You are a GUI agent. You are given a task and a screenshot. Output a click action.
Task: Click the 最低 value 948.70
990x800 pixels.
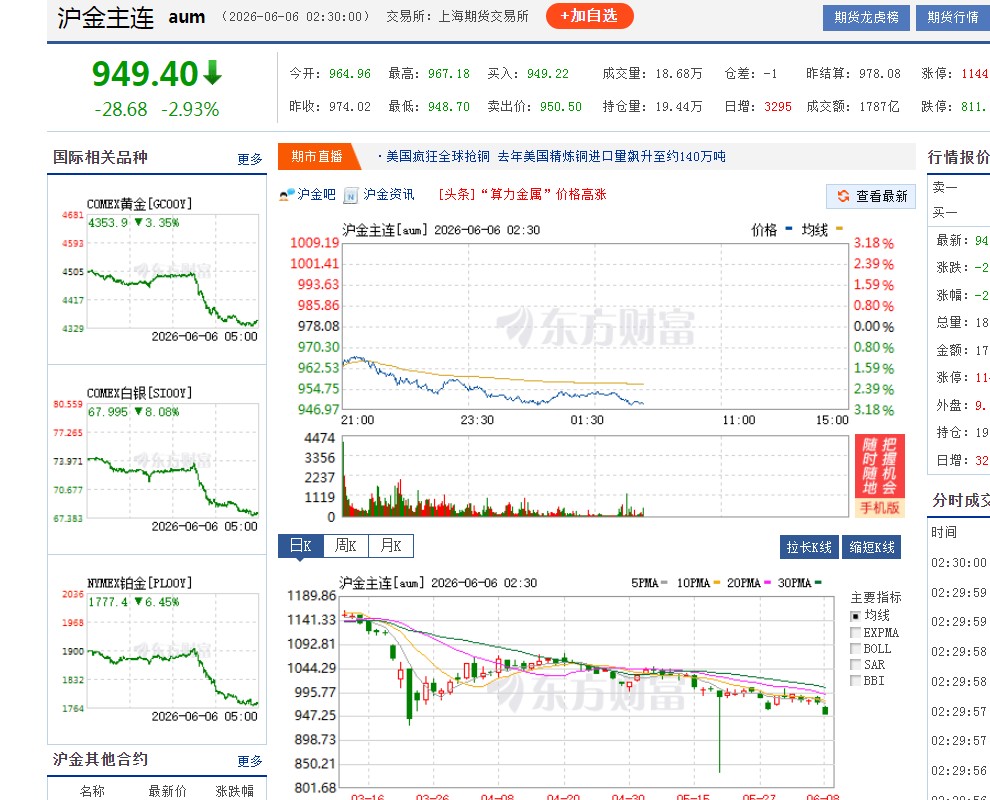point(449,106)
